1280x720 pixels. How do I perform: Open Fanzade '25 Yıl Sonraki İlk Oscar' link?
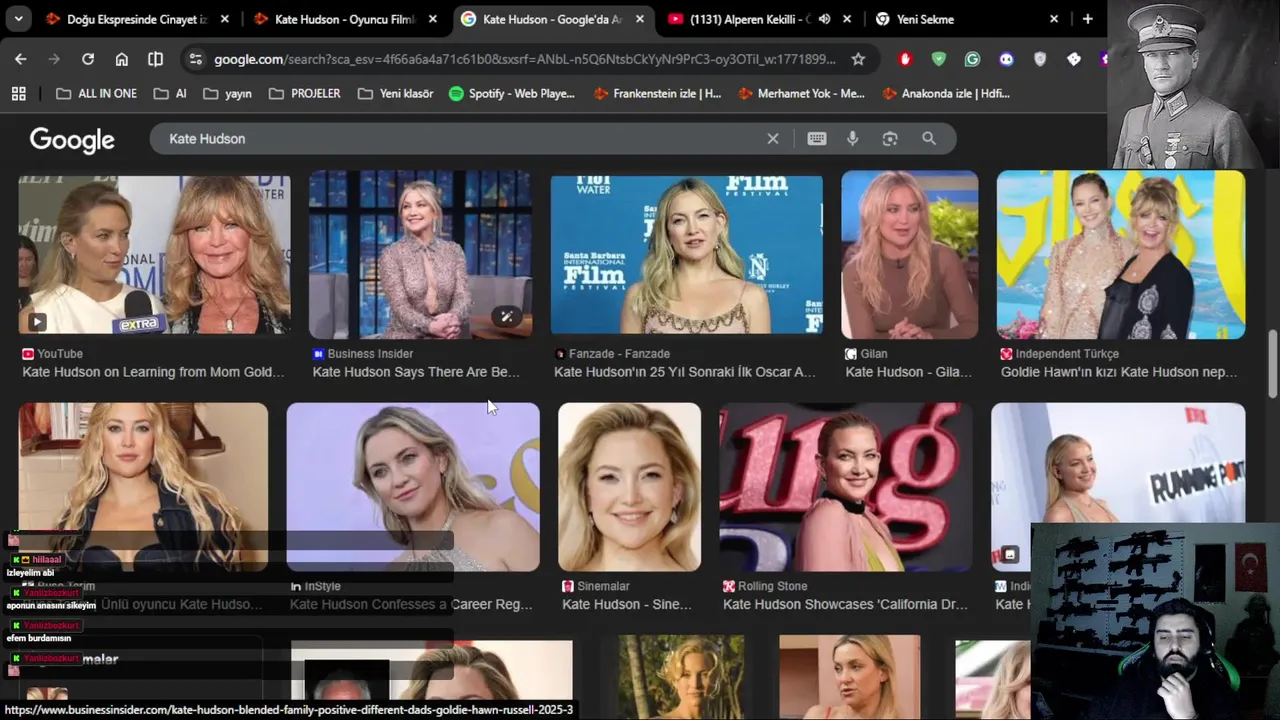click(x=685, y=372)
